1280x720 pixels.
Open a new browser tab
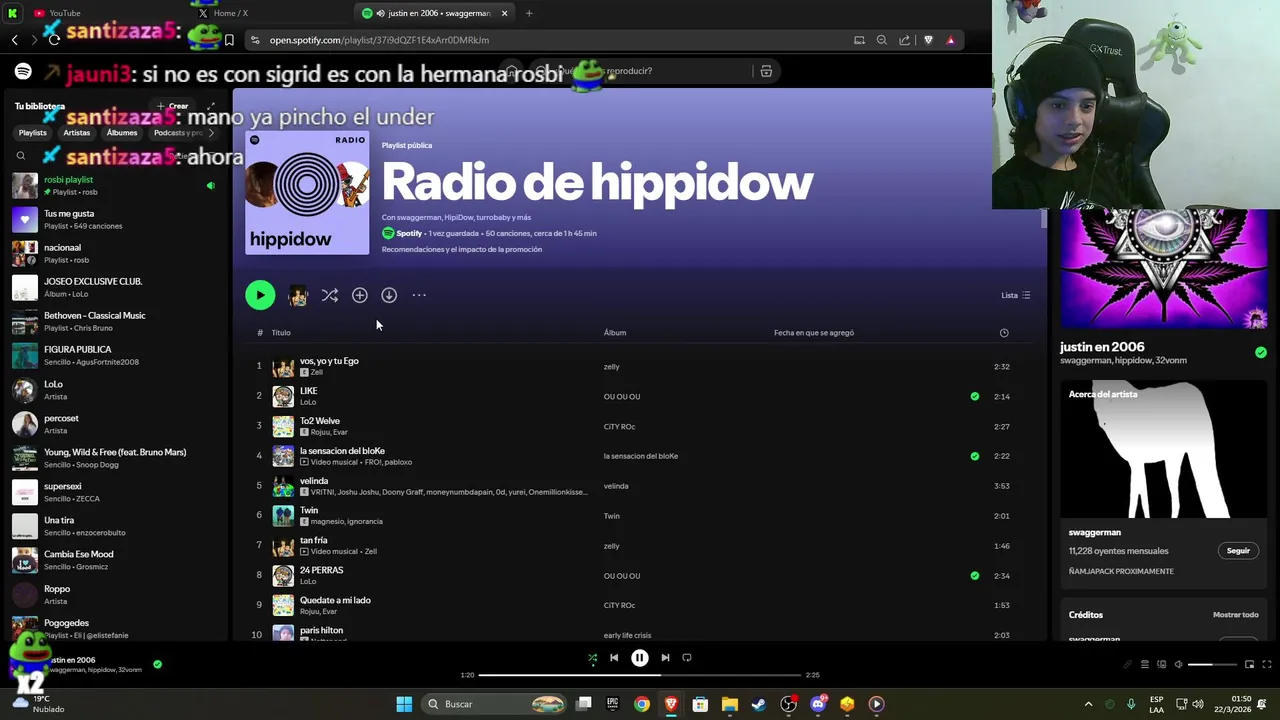pos(529,13)
